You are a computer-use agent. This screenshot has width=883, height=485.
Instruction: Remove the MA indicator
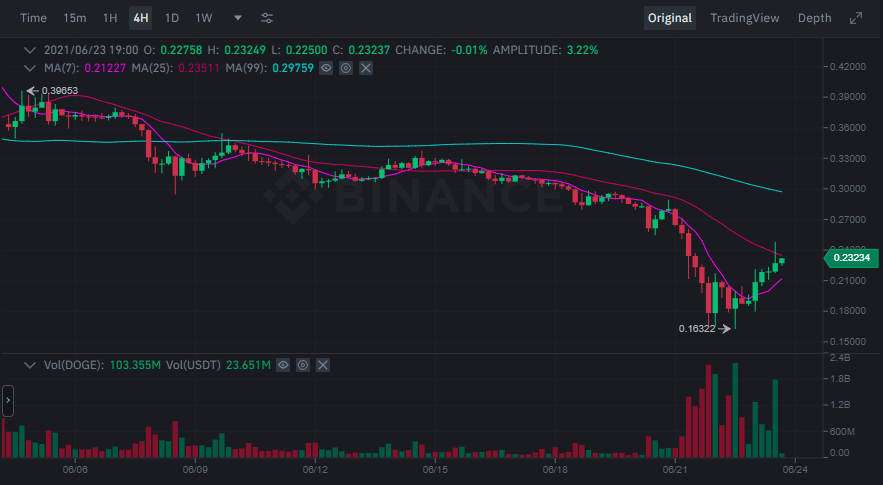coord(366,68)
